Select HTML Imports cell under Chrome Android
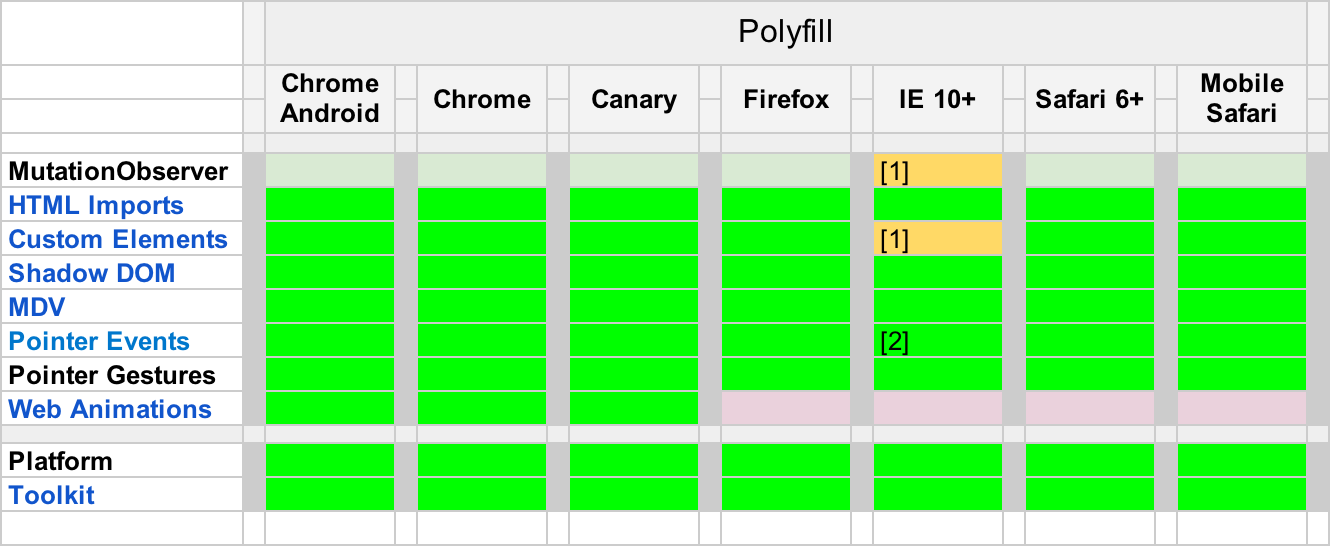This screenshot has height=546, width=1332. [x=330, y=205]
